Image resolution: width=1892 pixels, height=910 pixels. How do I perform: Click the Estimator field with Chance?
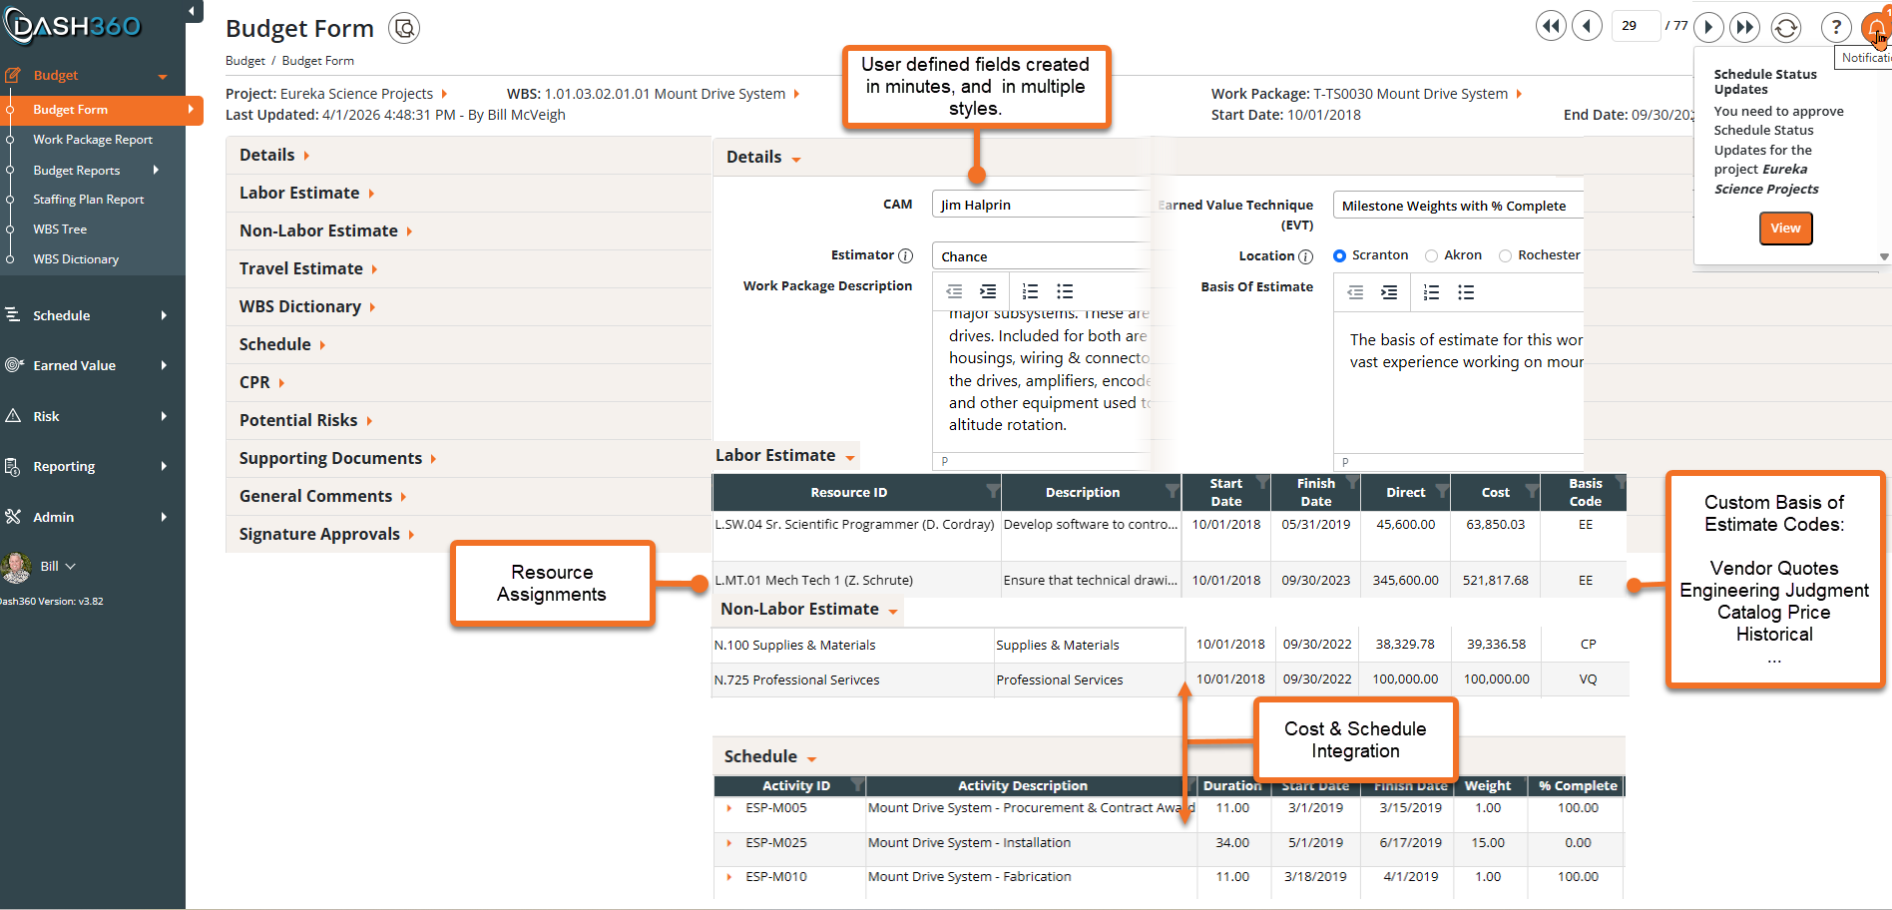(1040, 256)
